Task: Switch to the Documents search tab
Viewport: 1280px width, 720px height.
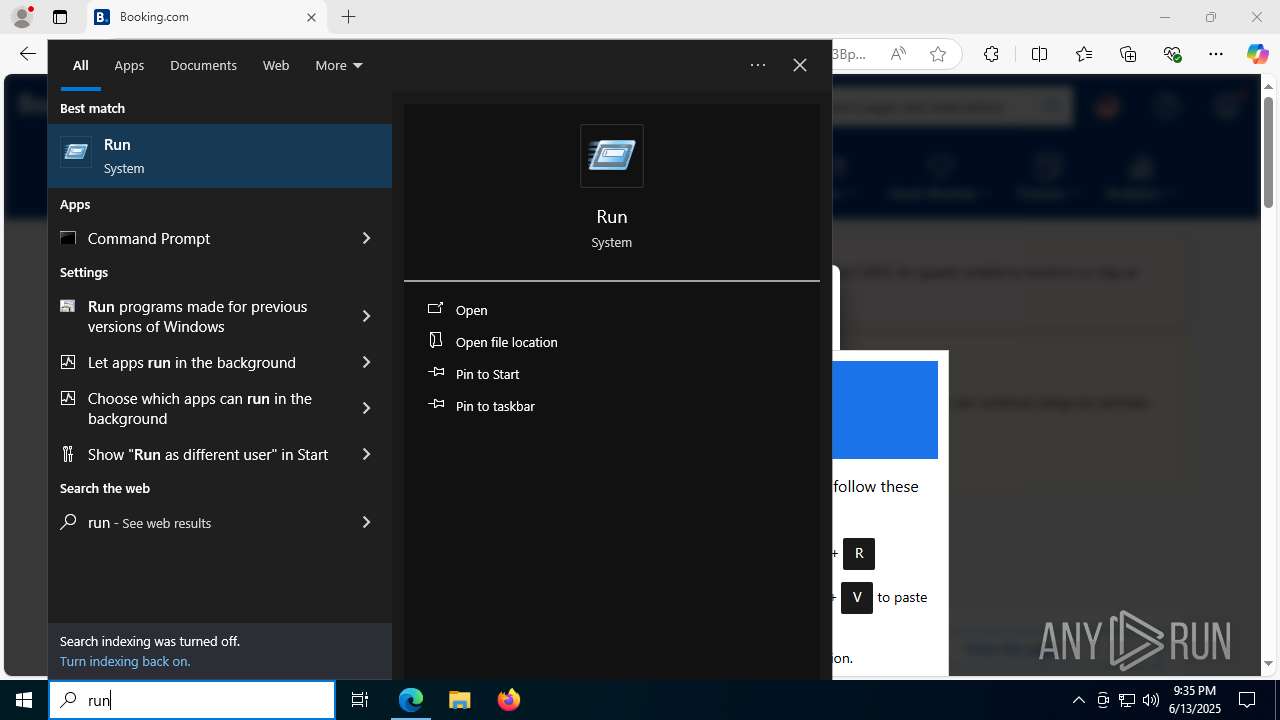Action: pos(203,65)
